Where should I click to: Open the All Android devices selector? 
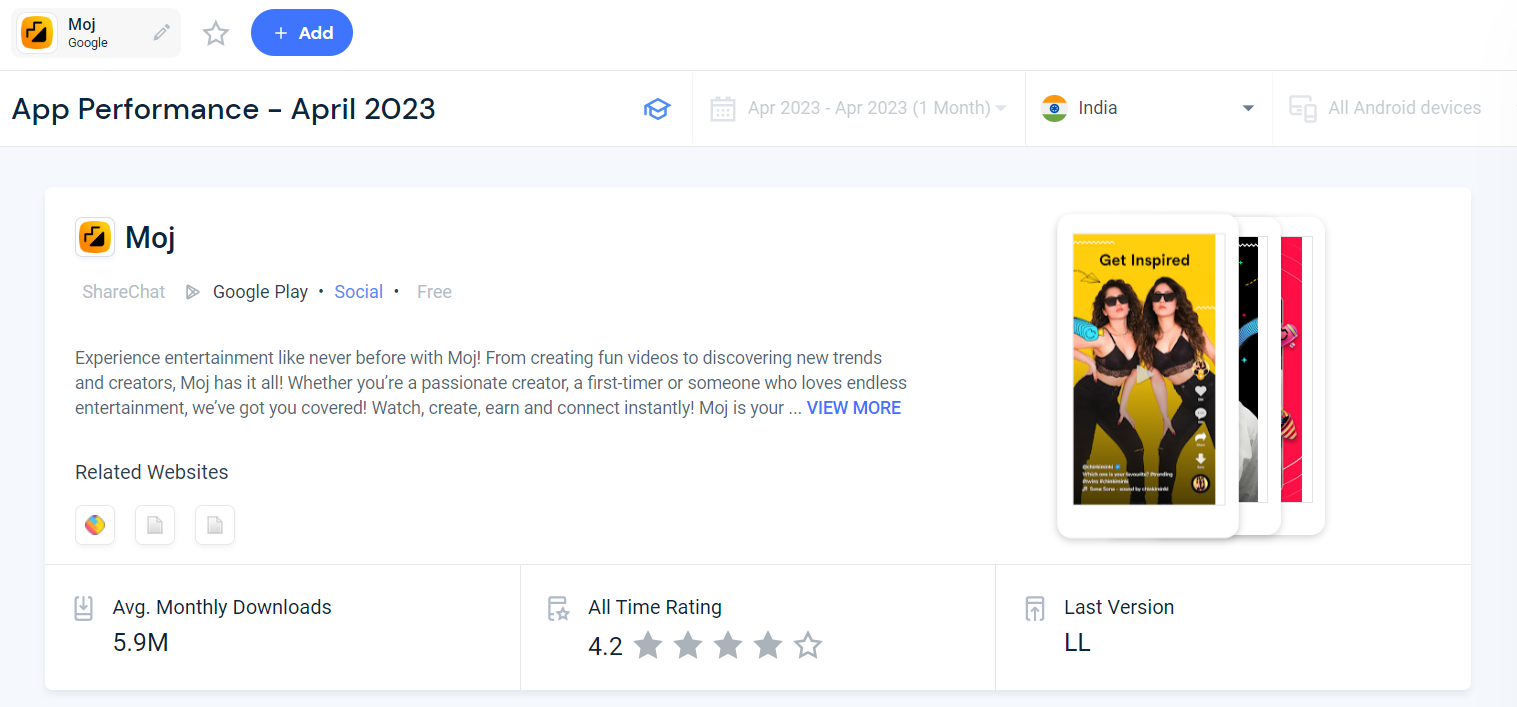click(x=1385, y=108)
